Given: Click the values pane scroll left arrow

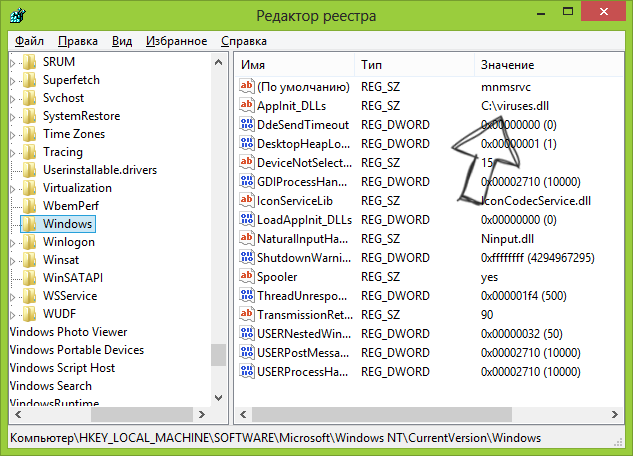Looking at the screenshot, I should click(243, 414).
